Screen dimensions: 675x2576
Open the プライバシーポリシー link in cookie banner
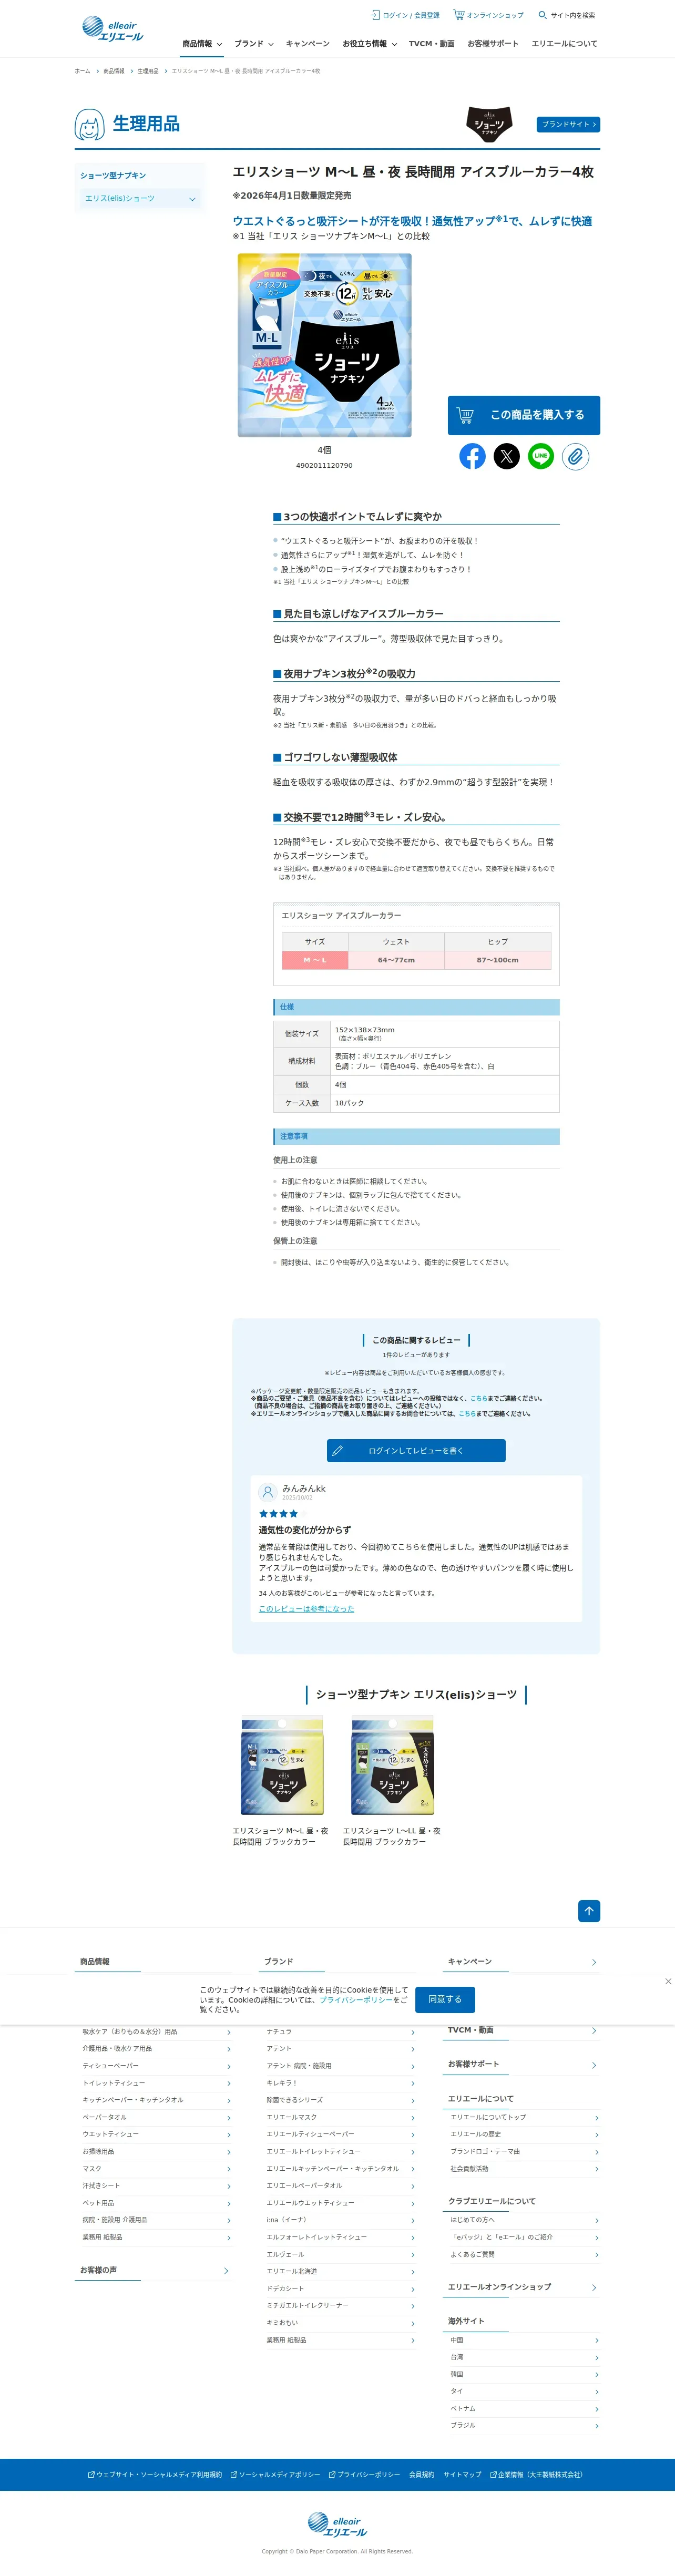click(x=356, y=2000)
